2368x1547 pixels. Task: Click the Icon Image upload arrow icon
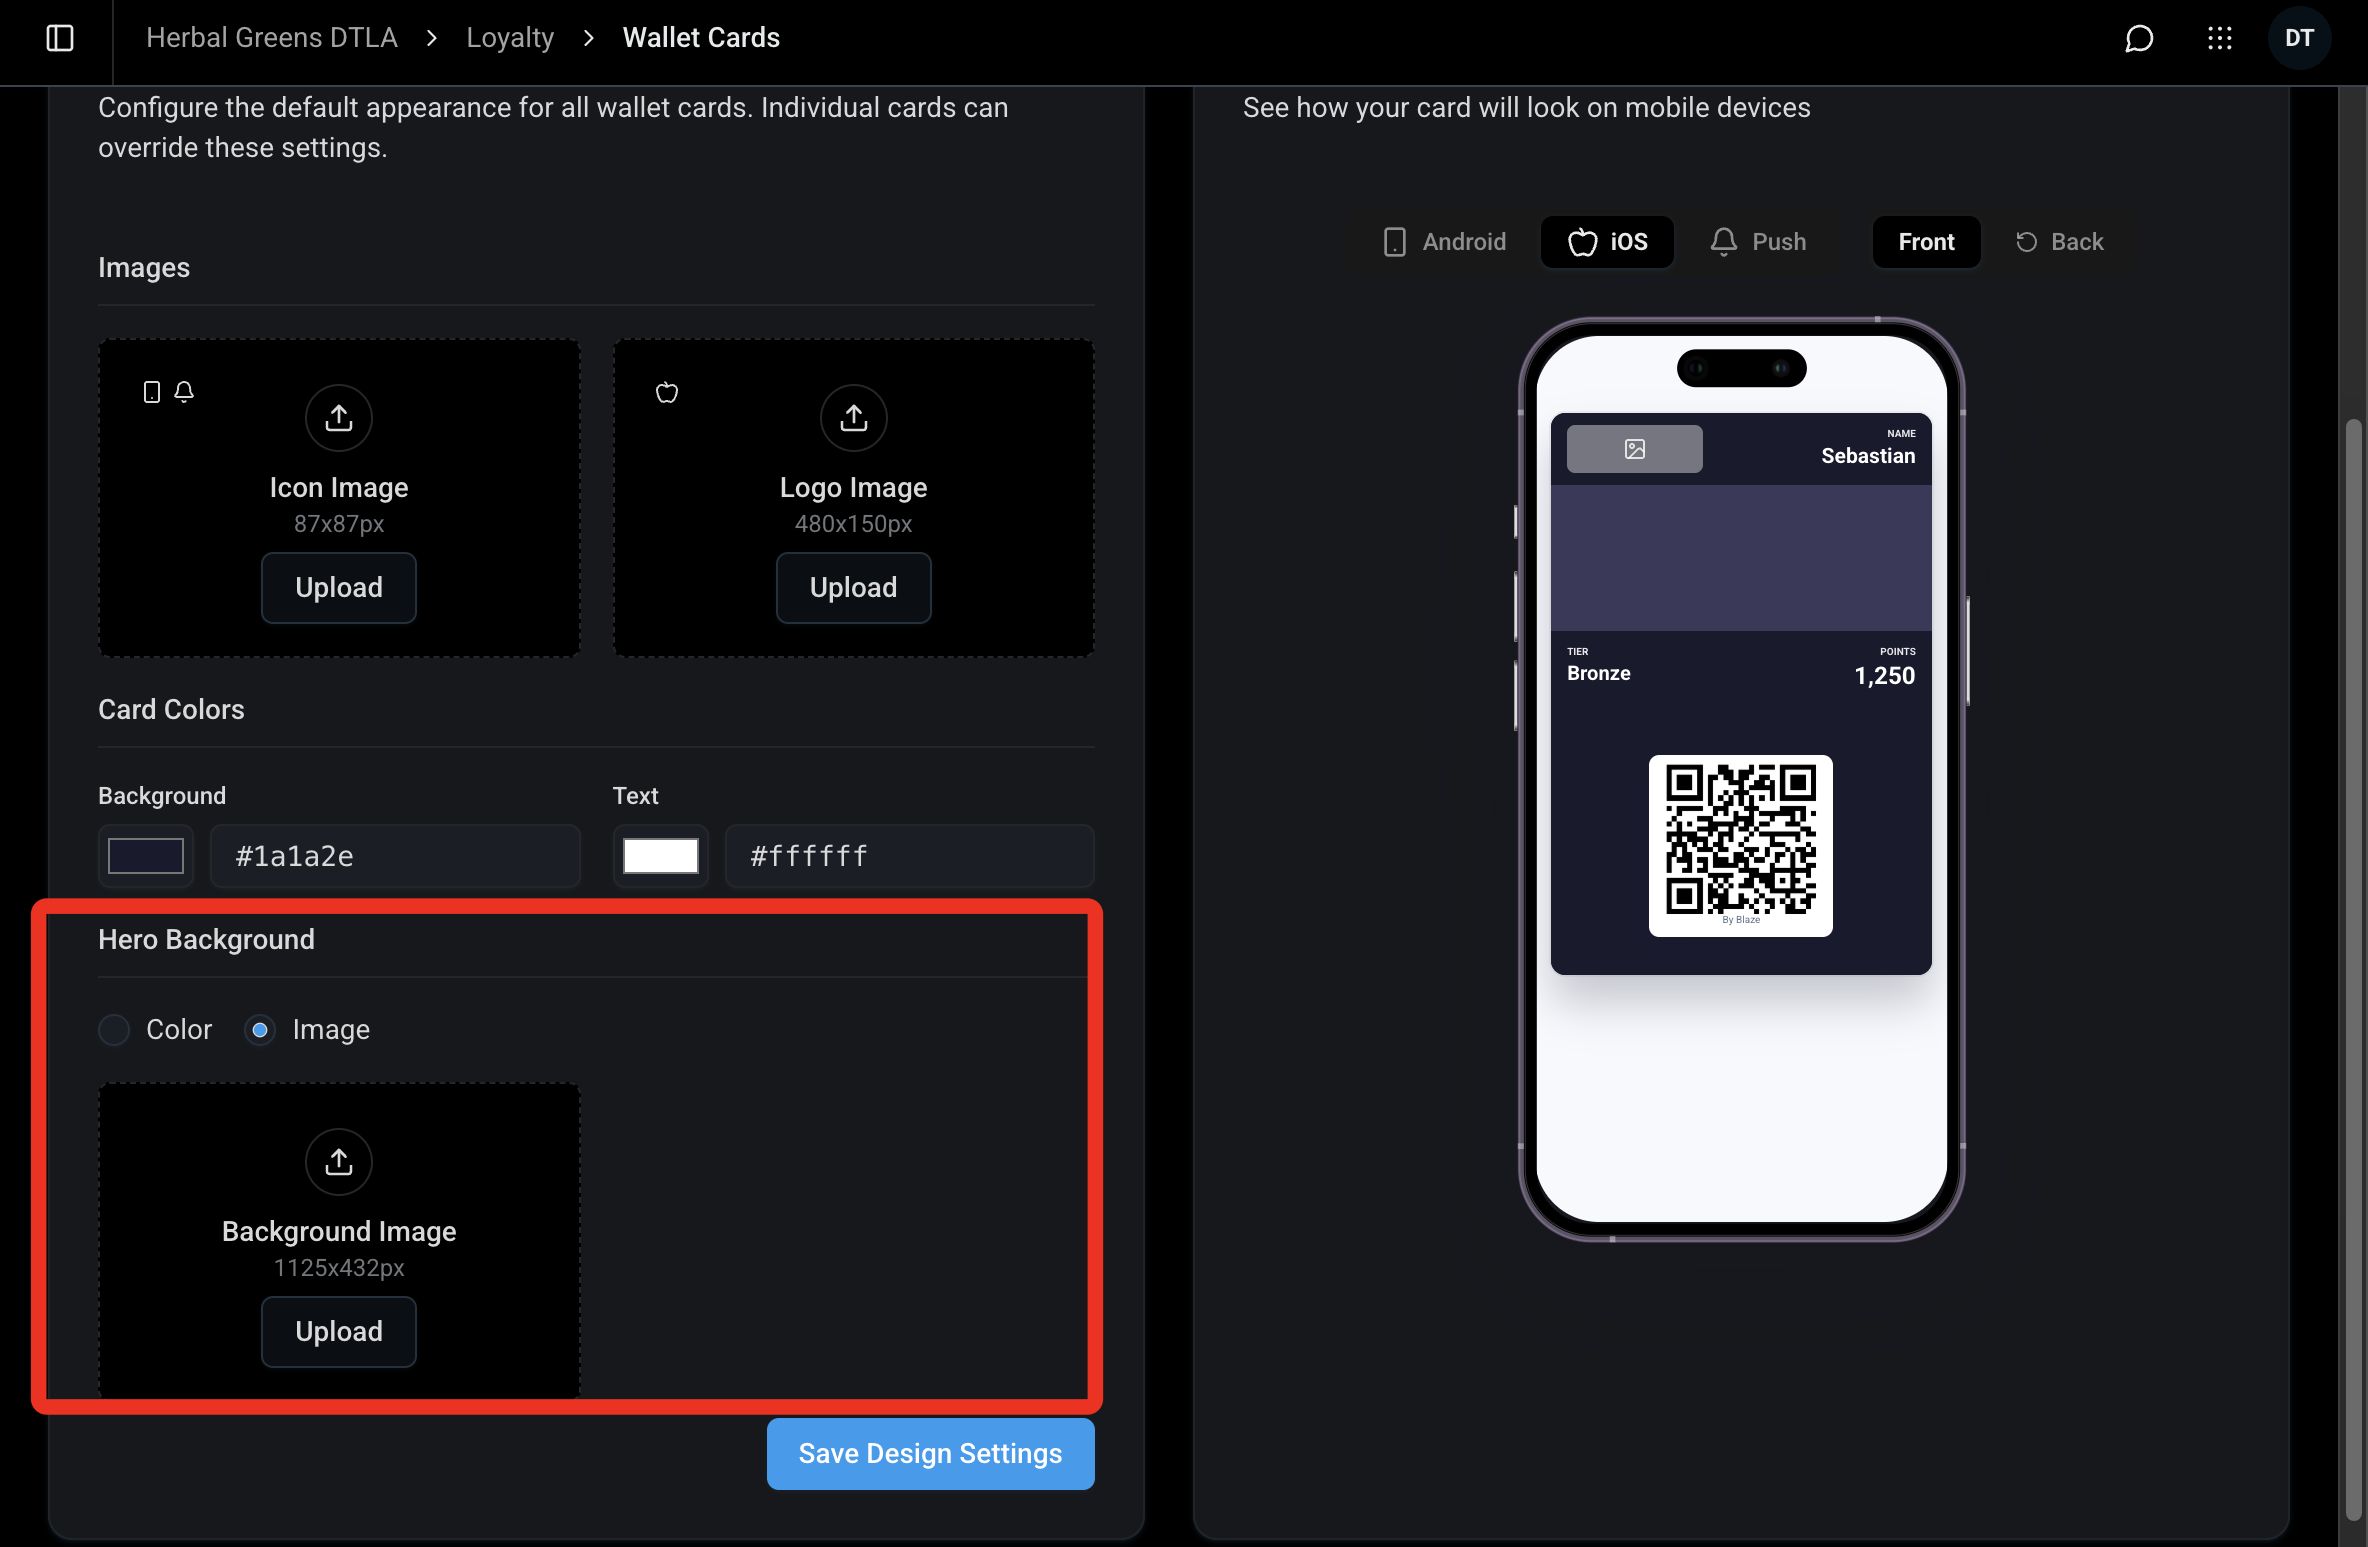pos(339,417)
